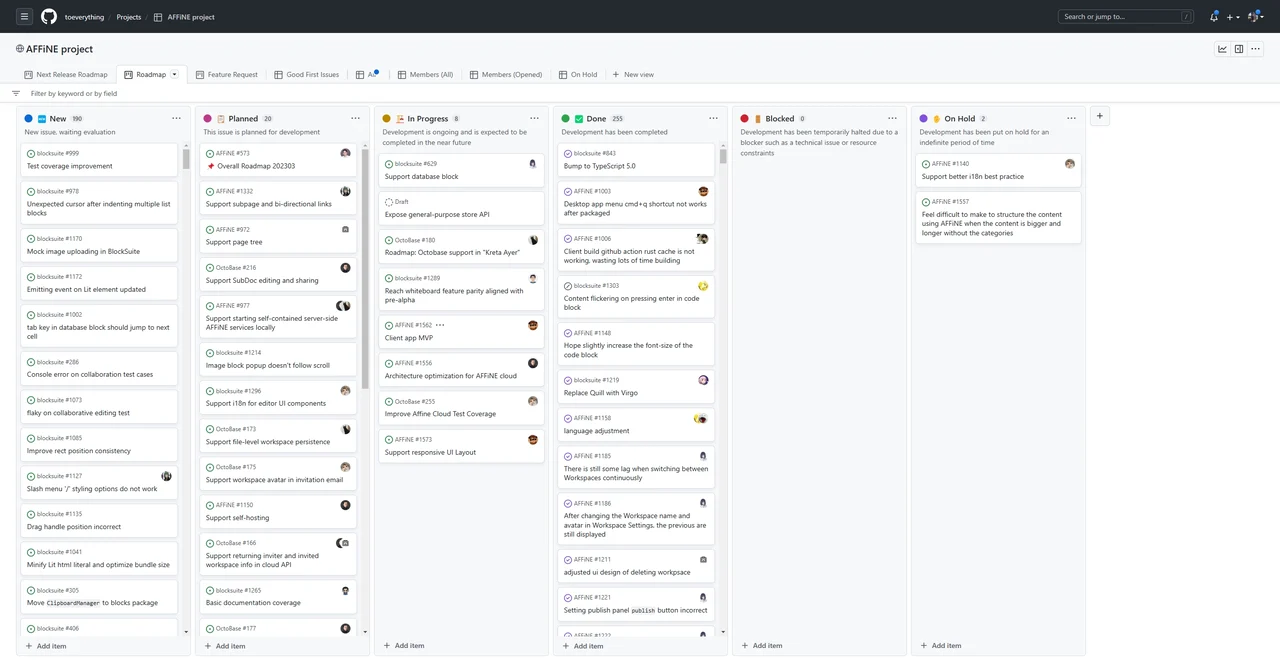Open the Blocked column options menu

tap(892, 118)
